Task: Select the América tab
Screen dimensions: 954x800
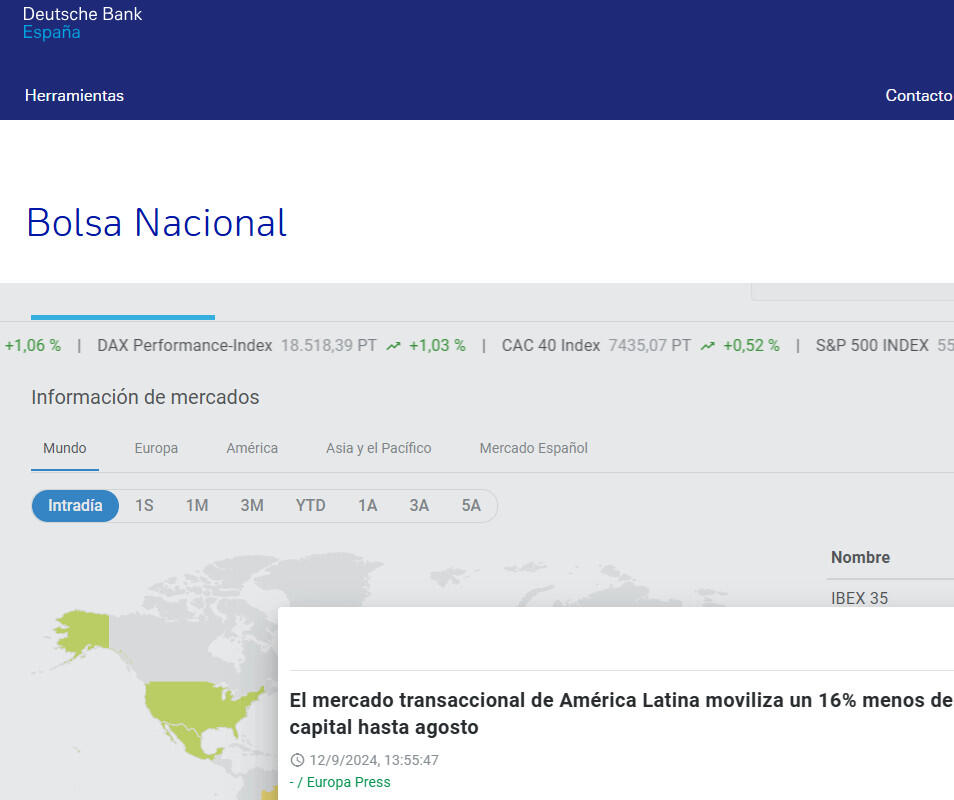Action: click(252, 448)
